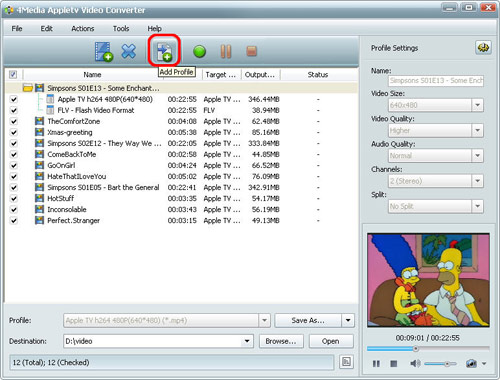500x380 pixels.
Task: Click the Xmas-greeting video file icon
Action: [x=39, y=132]
